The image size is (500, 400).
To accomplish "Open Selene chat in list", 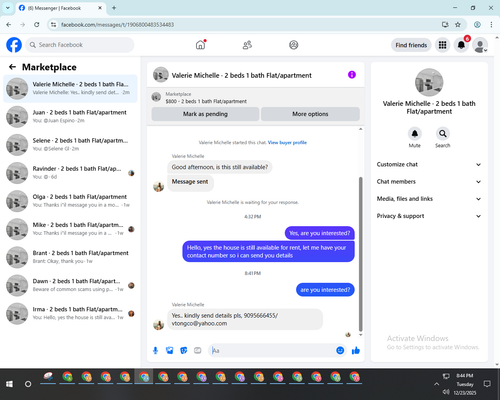I will (70, 145).
